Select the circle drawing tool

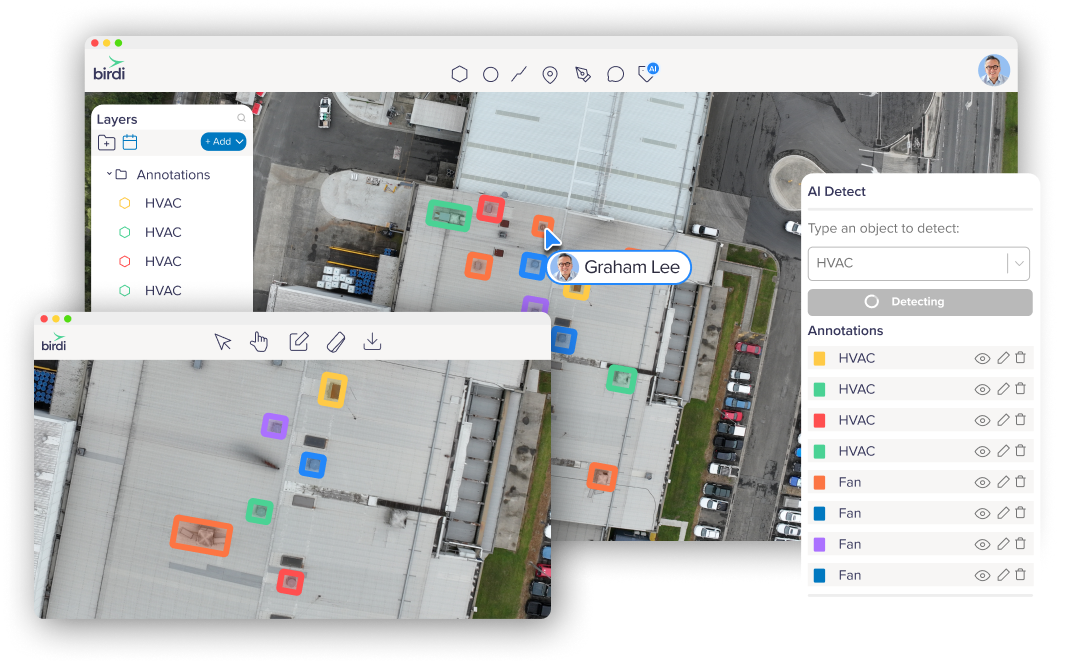click(491, 73)
